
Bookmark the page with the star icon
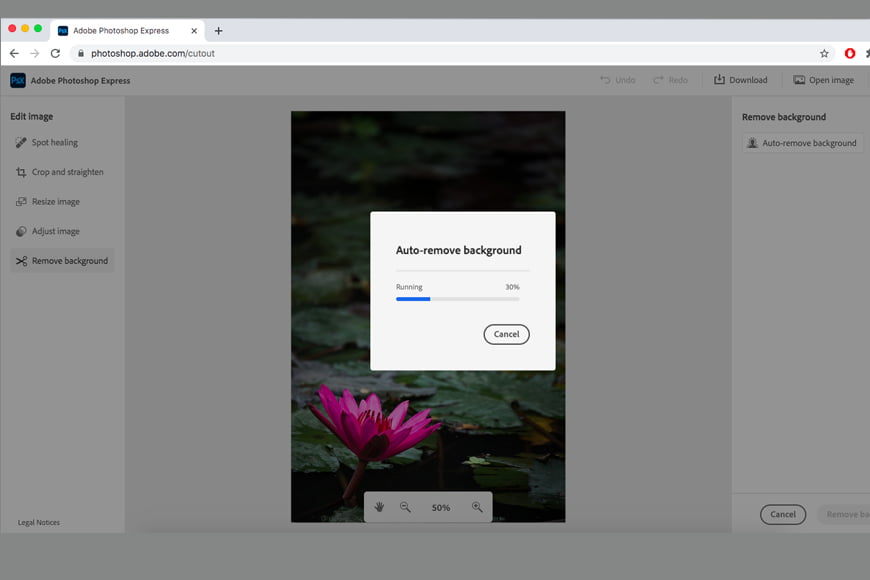(824, 53)
